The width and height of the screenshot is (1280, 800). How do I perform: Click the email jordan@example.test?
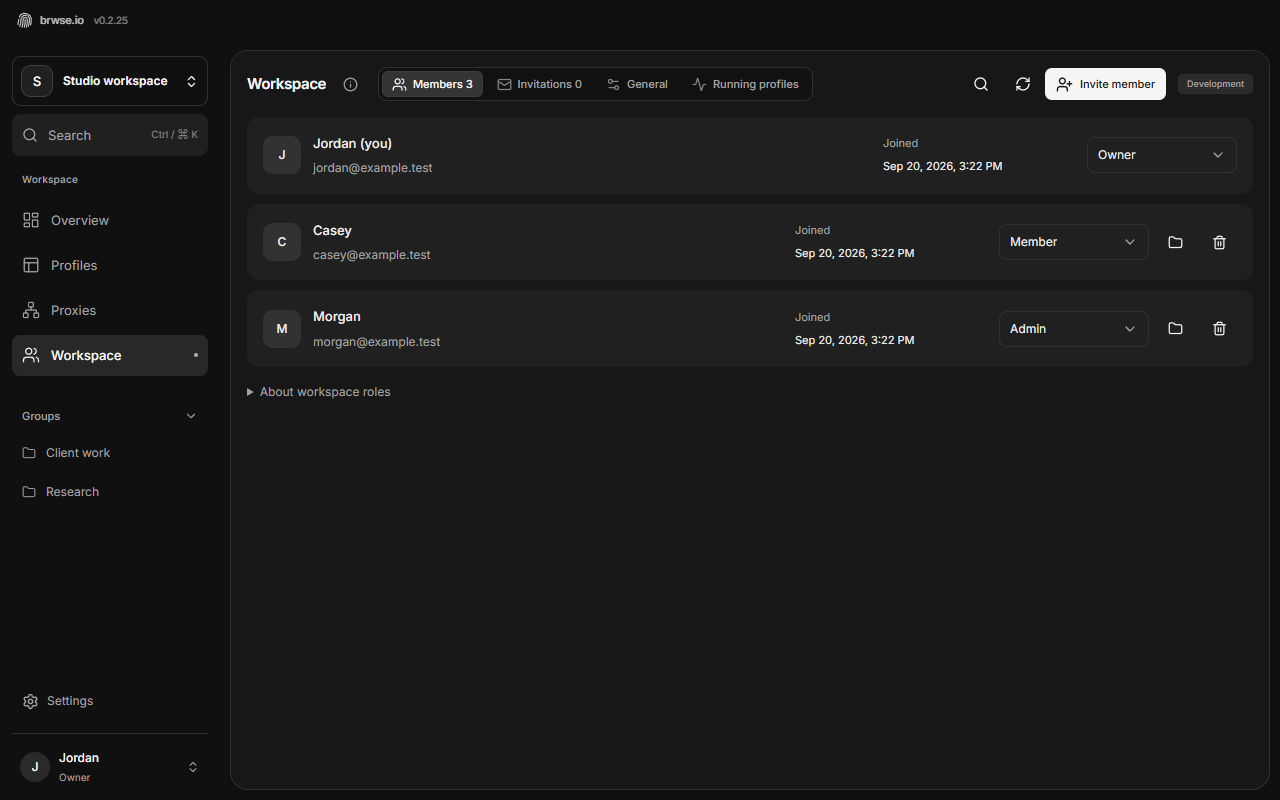[373, 168]
